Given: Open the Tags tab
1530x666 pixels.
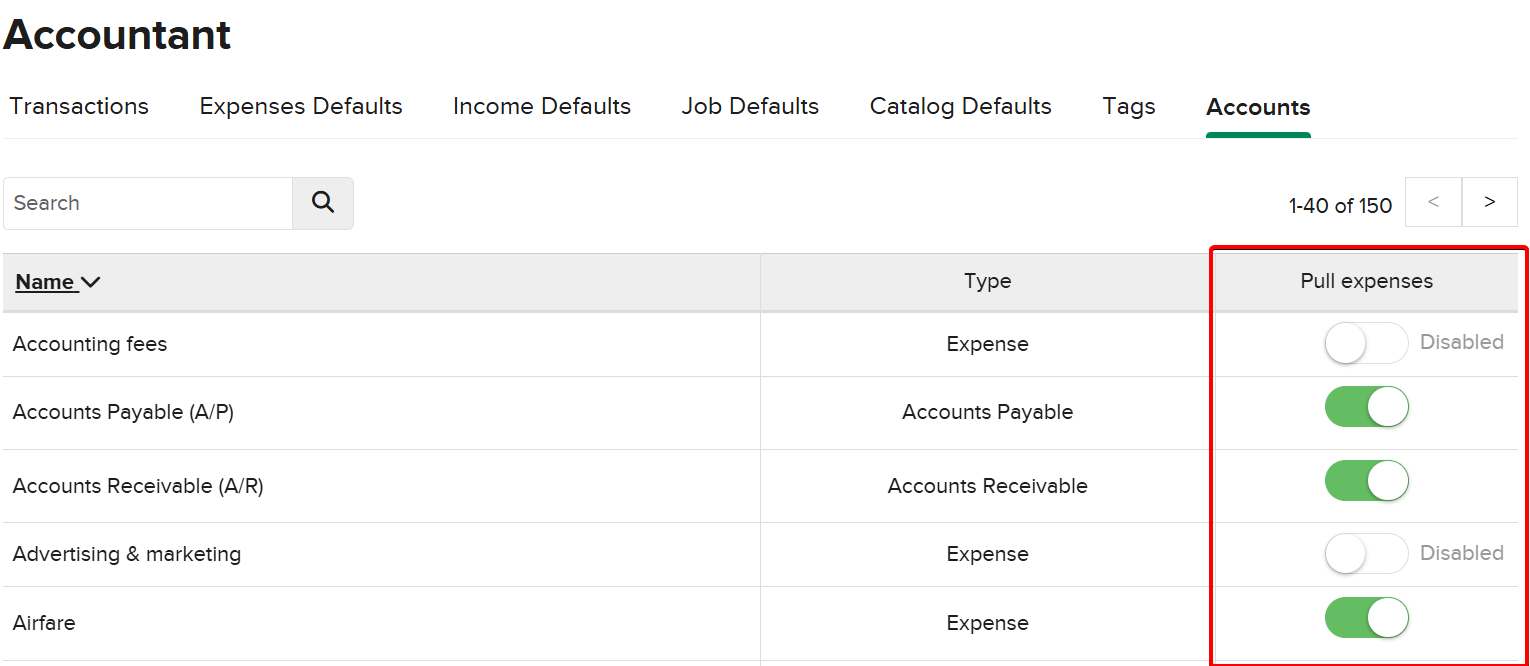Looking at the screenshot, I should pos(1128,107).
